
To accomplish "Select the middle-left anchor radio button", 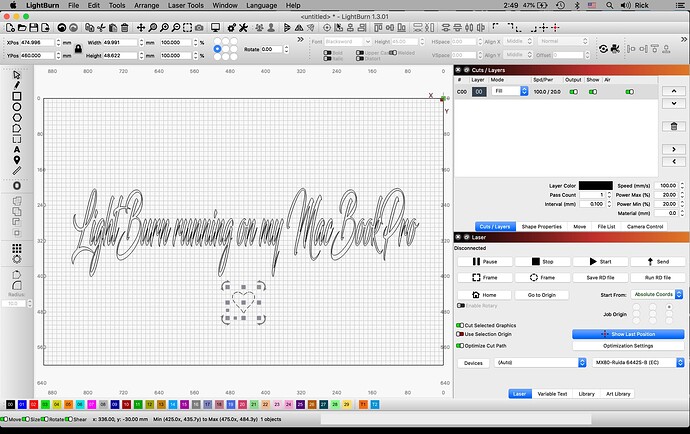I will pyautogui.click(x=217, y=49).
